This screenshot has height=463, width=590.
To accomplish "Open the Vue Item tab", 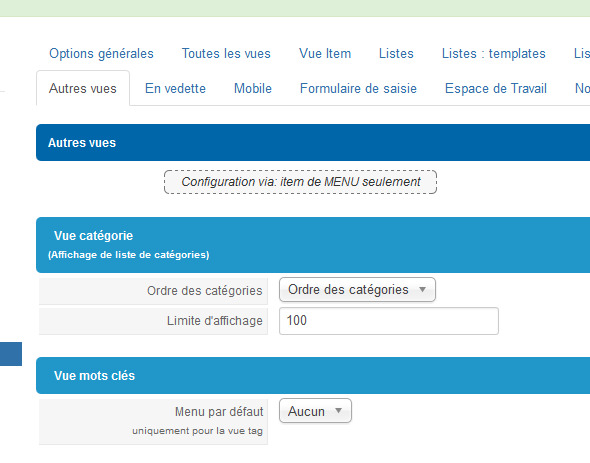I will 325,53.
